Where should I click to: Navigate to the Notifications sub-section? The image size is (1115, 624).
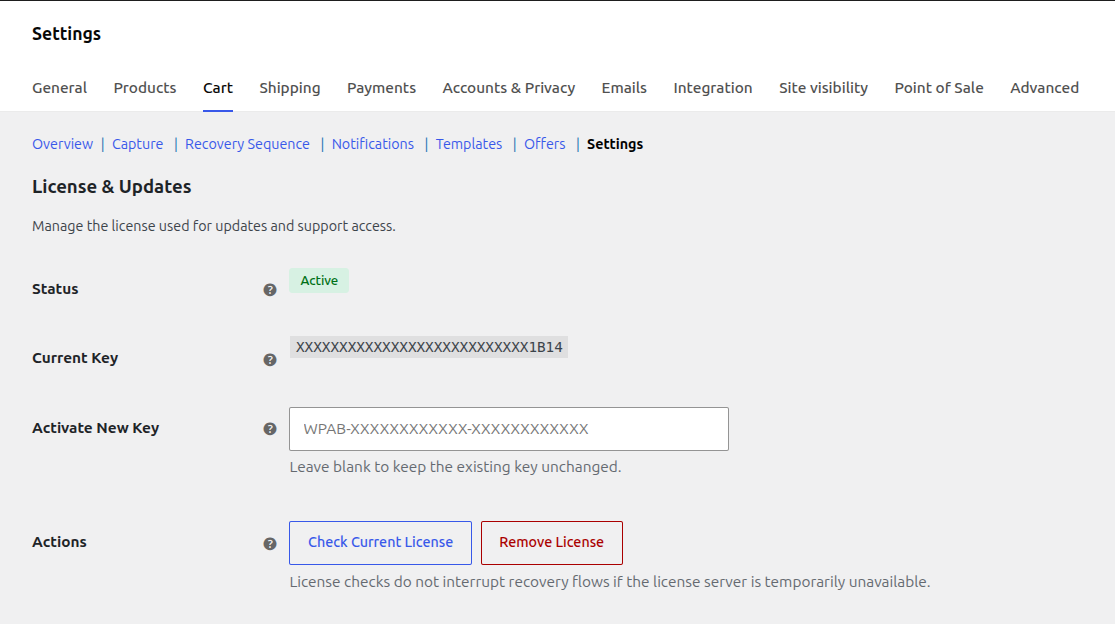pyautogui.click(x=373, y=144)
